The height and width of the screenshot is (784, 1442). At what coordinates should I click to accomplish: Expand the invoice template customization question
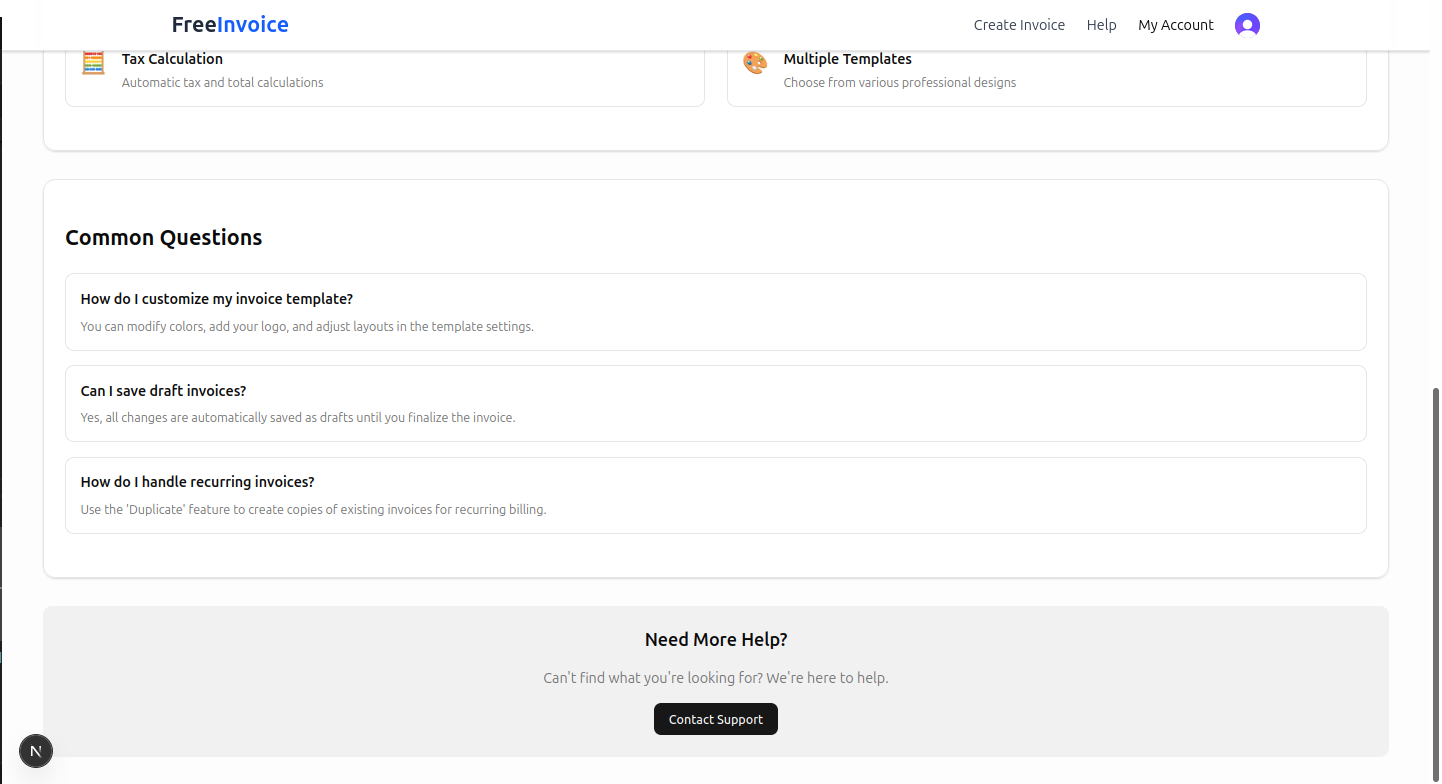click(715, 311)
